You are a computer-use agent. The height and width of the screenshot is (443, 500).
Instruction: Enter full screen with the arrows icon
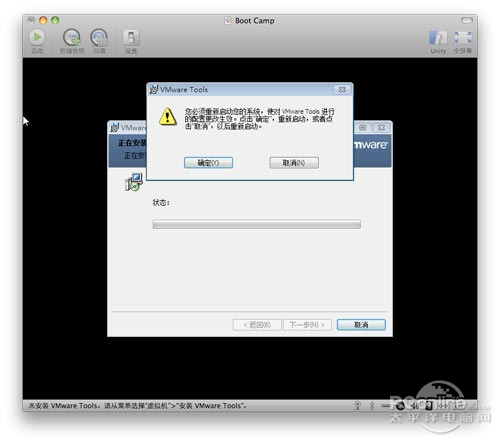click(463, 38)
